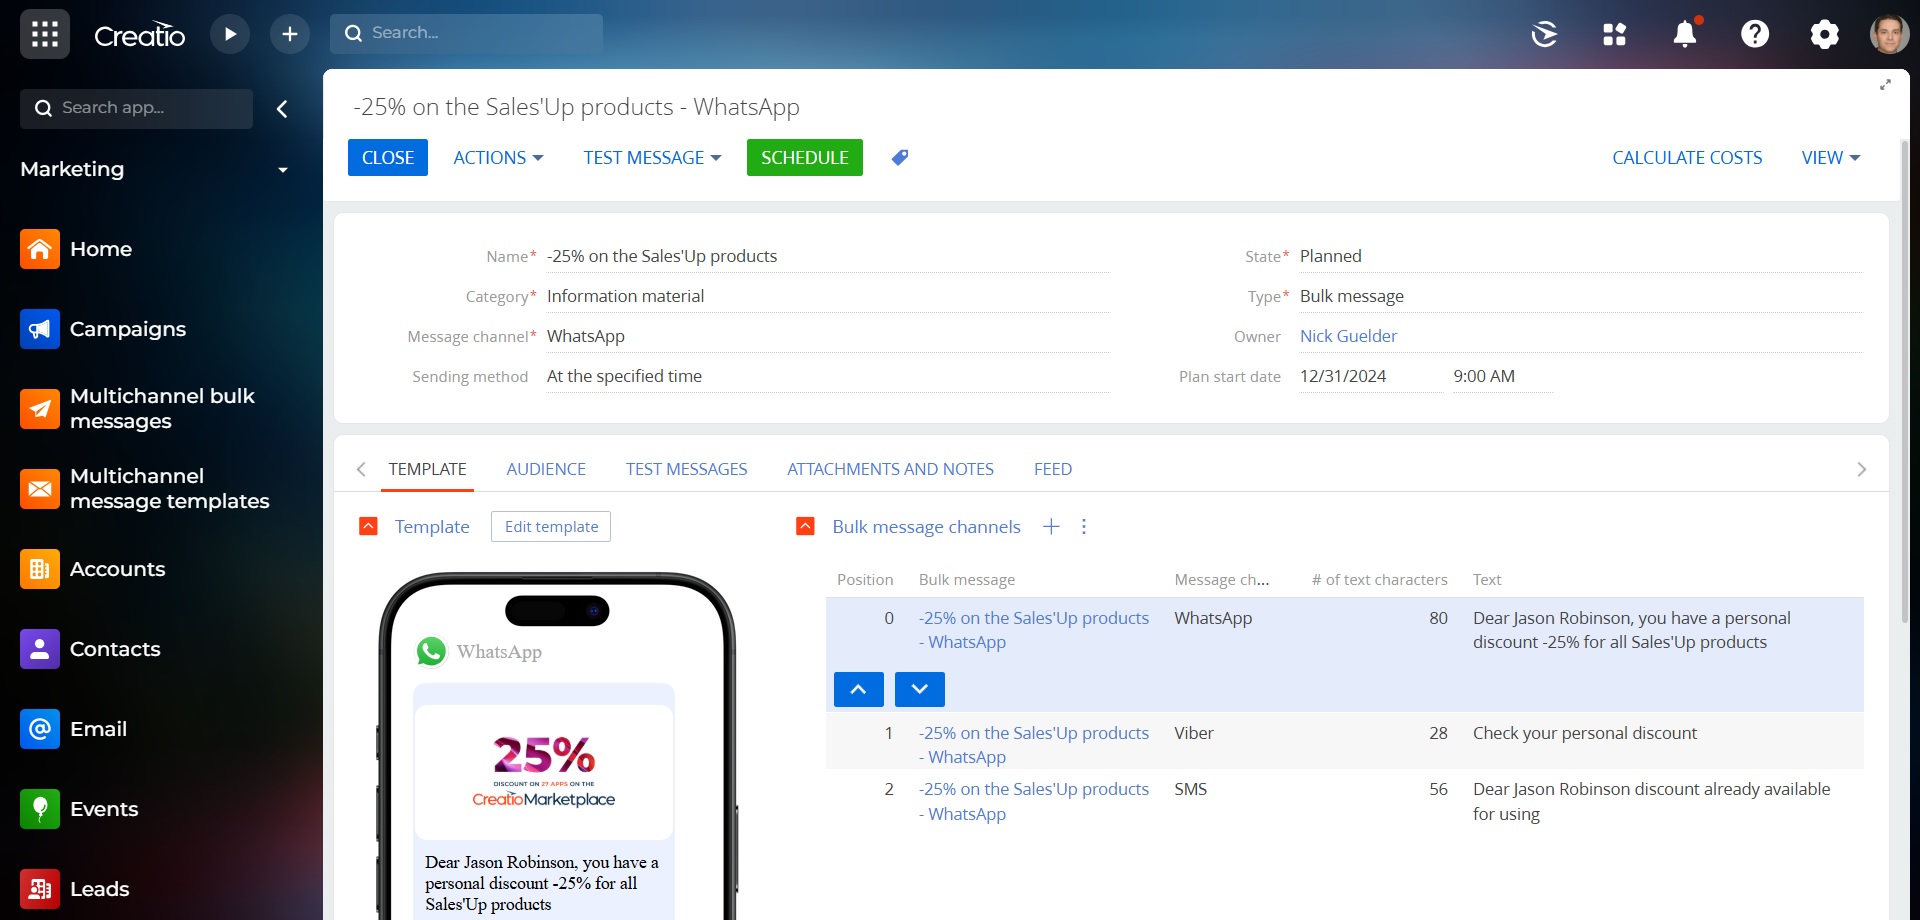Switch to the AUDIENCE tab
This screenshot has height=920, width=1920.
(546, 469)
